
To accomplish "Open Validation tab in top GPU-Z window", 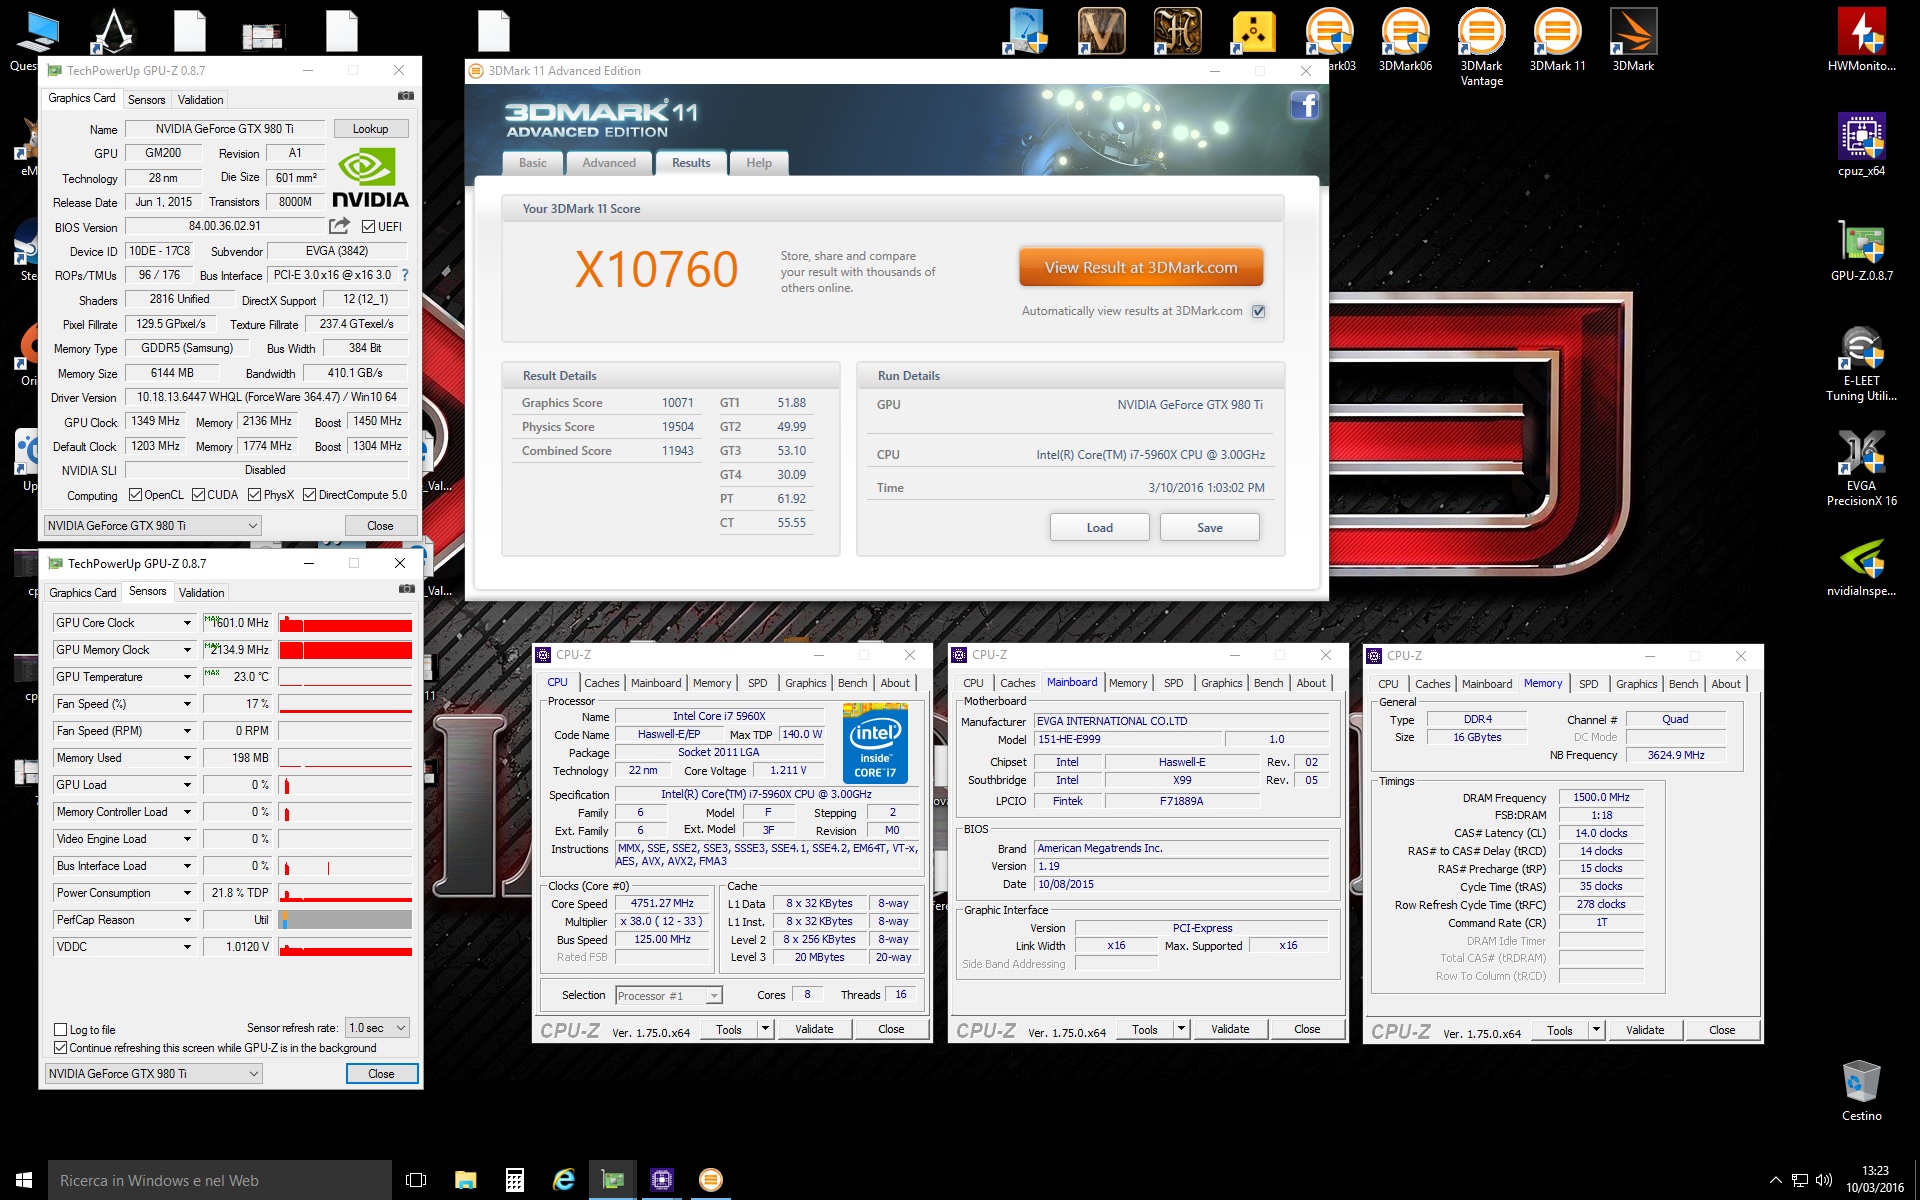I will pos(201,100).
